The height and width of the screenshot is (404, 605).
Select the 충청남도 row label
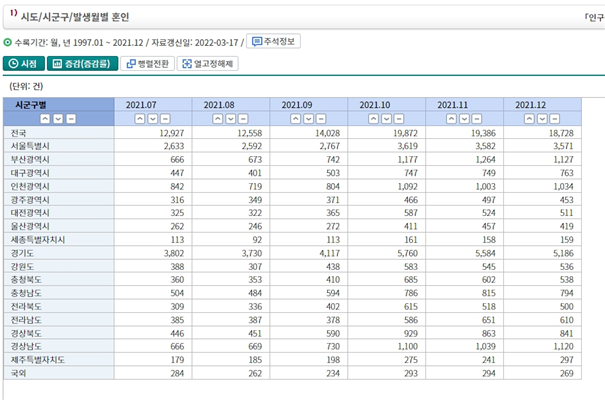[26, 293]
